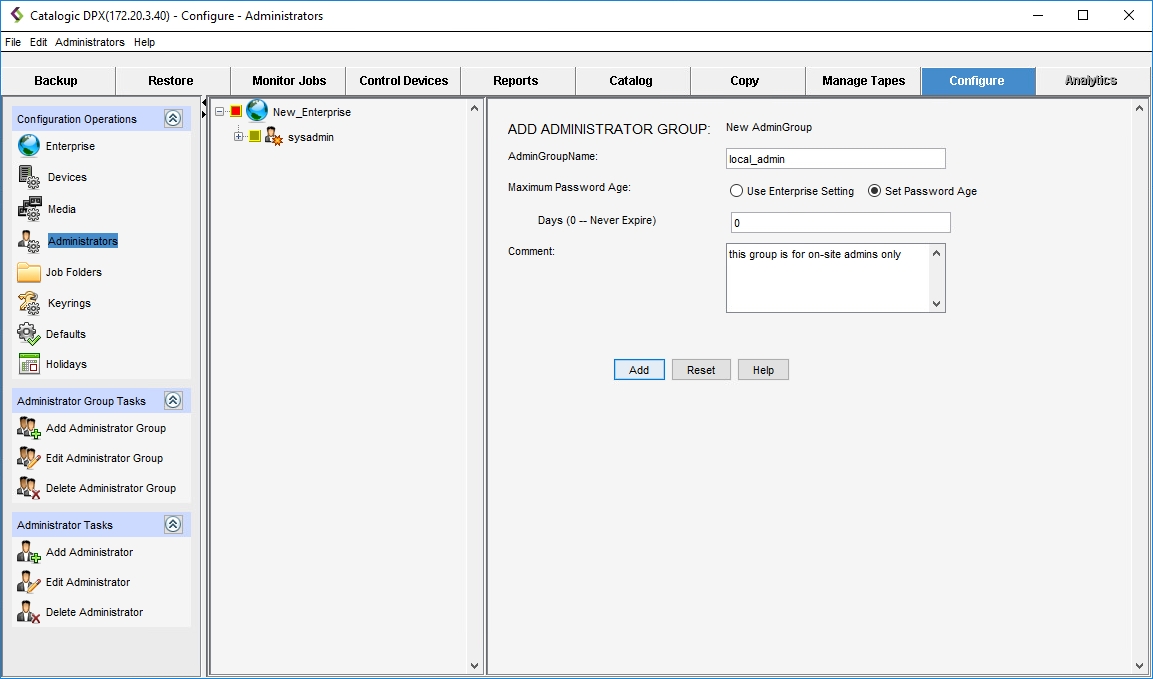Open the Holidays calendar icon
The width and height of the screenshot is (1153, 679).
(29, 364)
